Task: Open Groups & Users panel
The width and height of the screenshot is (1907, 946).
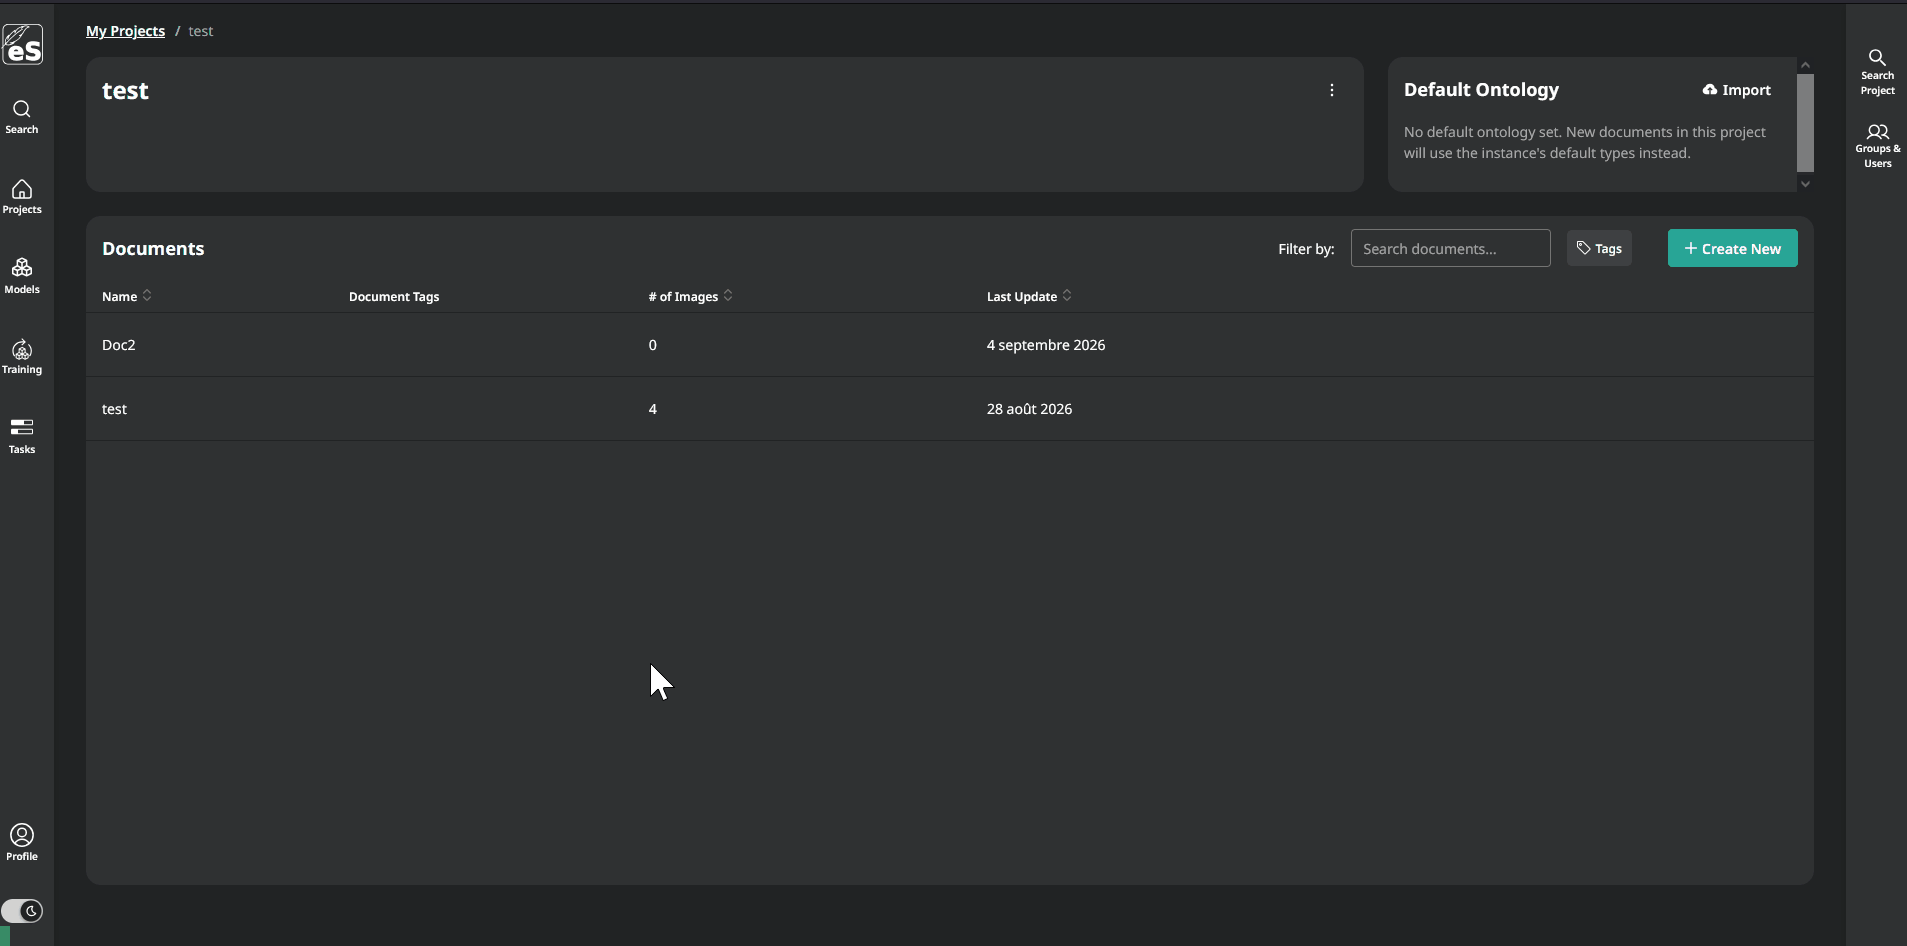Action: click(x=1877, y=146)
